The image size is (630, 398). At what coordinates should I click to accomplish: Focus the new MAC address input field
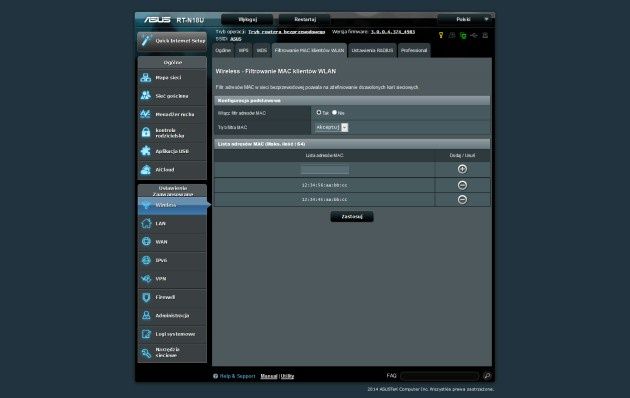tap(325, 169)
